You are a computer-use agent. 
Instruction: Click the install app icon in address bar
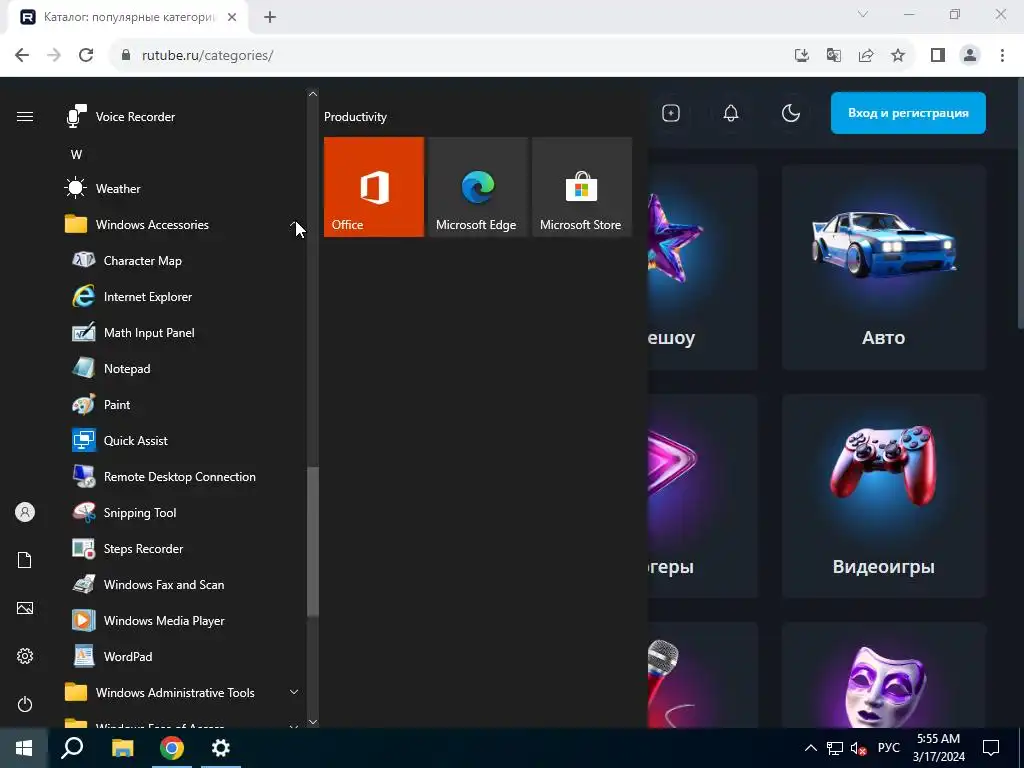pos(801,56)
